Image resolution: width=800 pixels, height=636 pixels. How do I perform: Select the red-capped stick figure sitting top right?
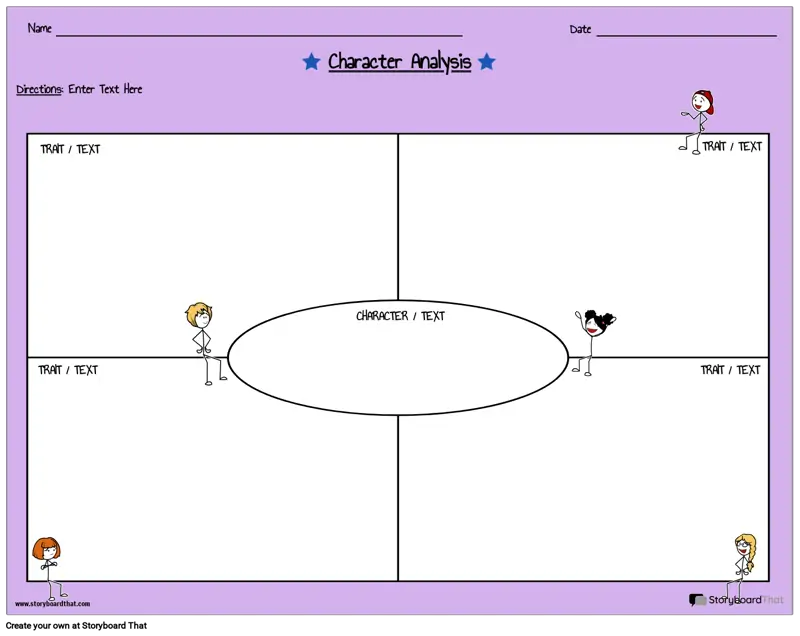point(697,121)
